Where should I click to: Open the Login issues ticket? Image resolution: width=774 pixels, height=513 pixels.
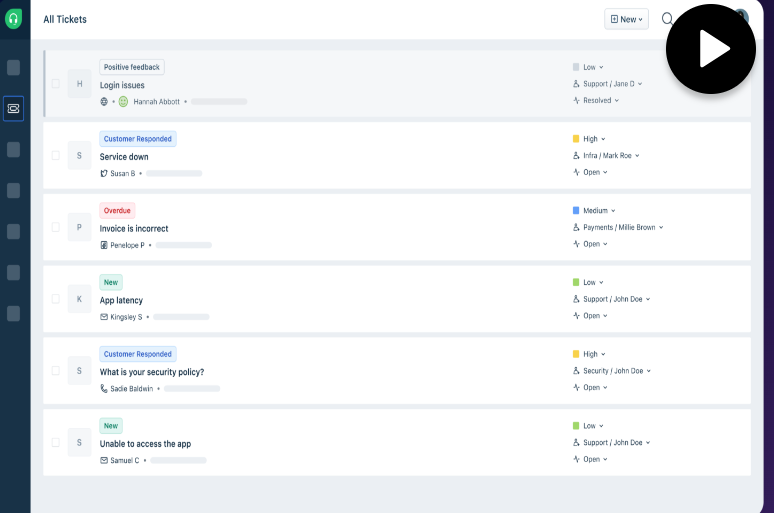tap(122, 85)
